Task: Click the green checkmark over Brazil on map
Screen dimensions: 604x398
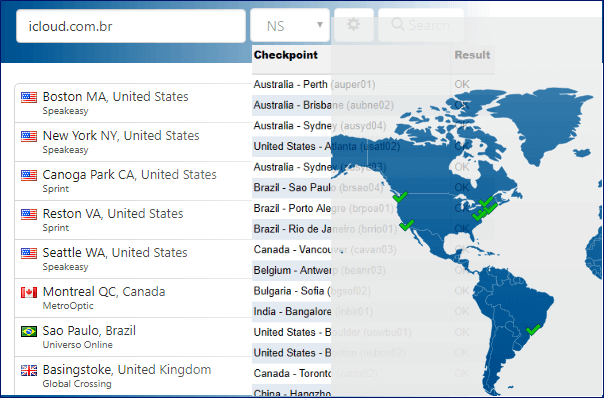Action: [x=534, y=329]
